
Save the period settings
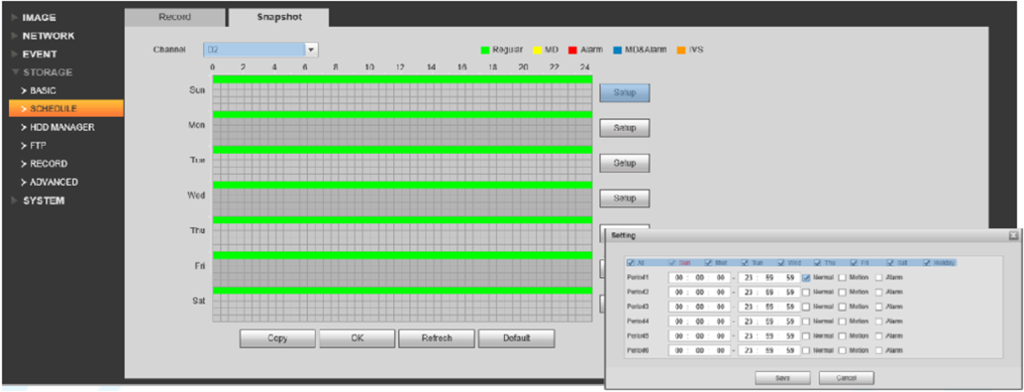pos(782,378)
